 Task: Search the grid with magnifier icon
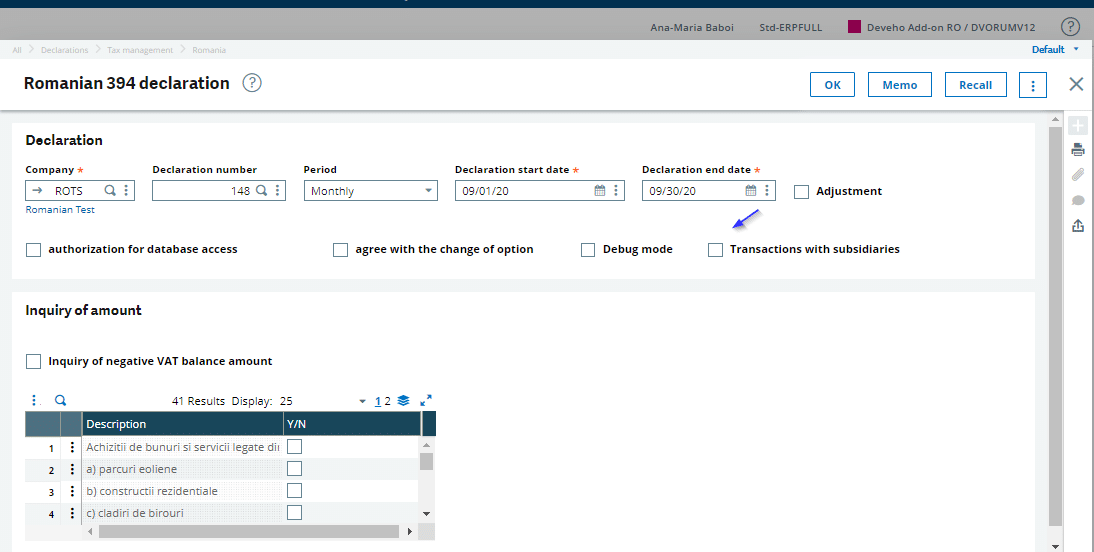pyautogui.click(x=61, y=401)
